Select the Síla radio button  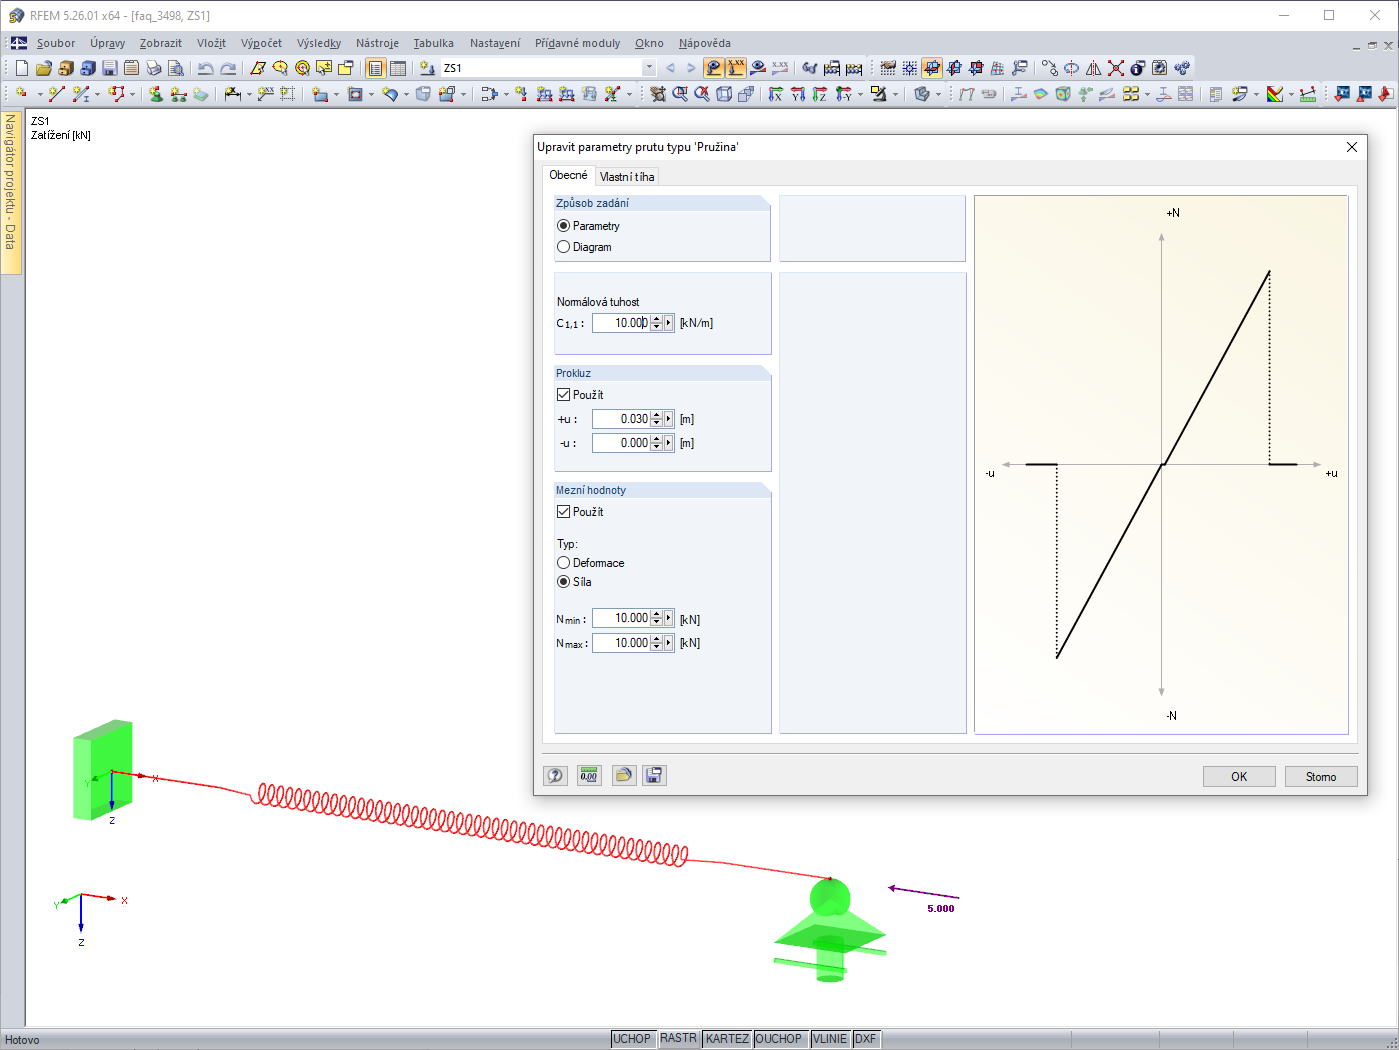coord(563,582)
